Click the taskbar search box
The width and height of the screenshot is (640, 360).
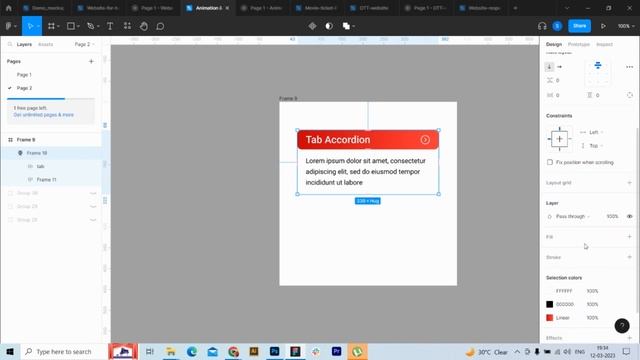(x=63, y=351)
